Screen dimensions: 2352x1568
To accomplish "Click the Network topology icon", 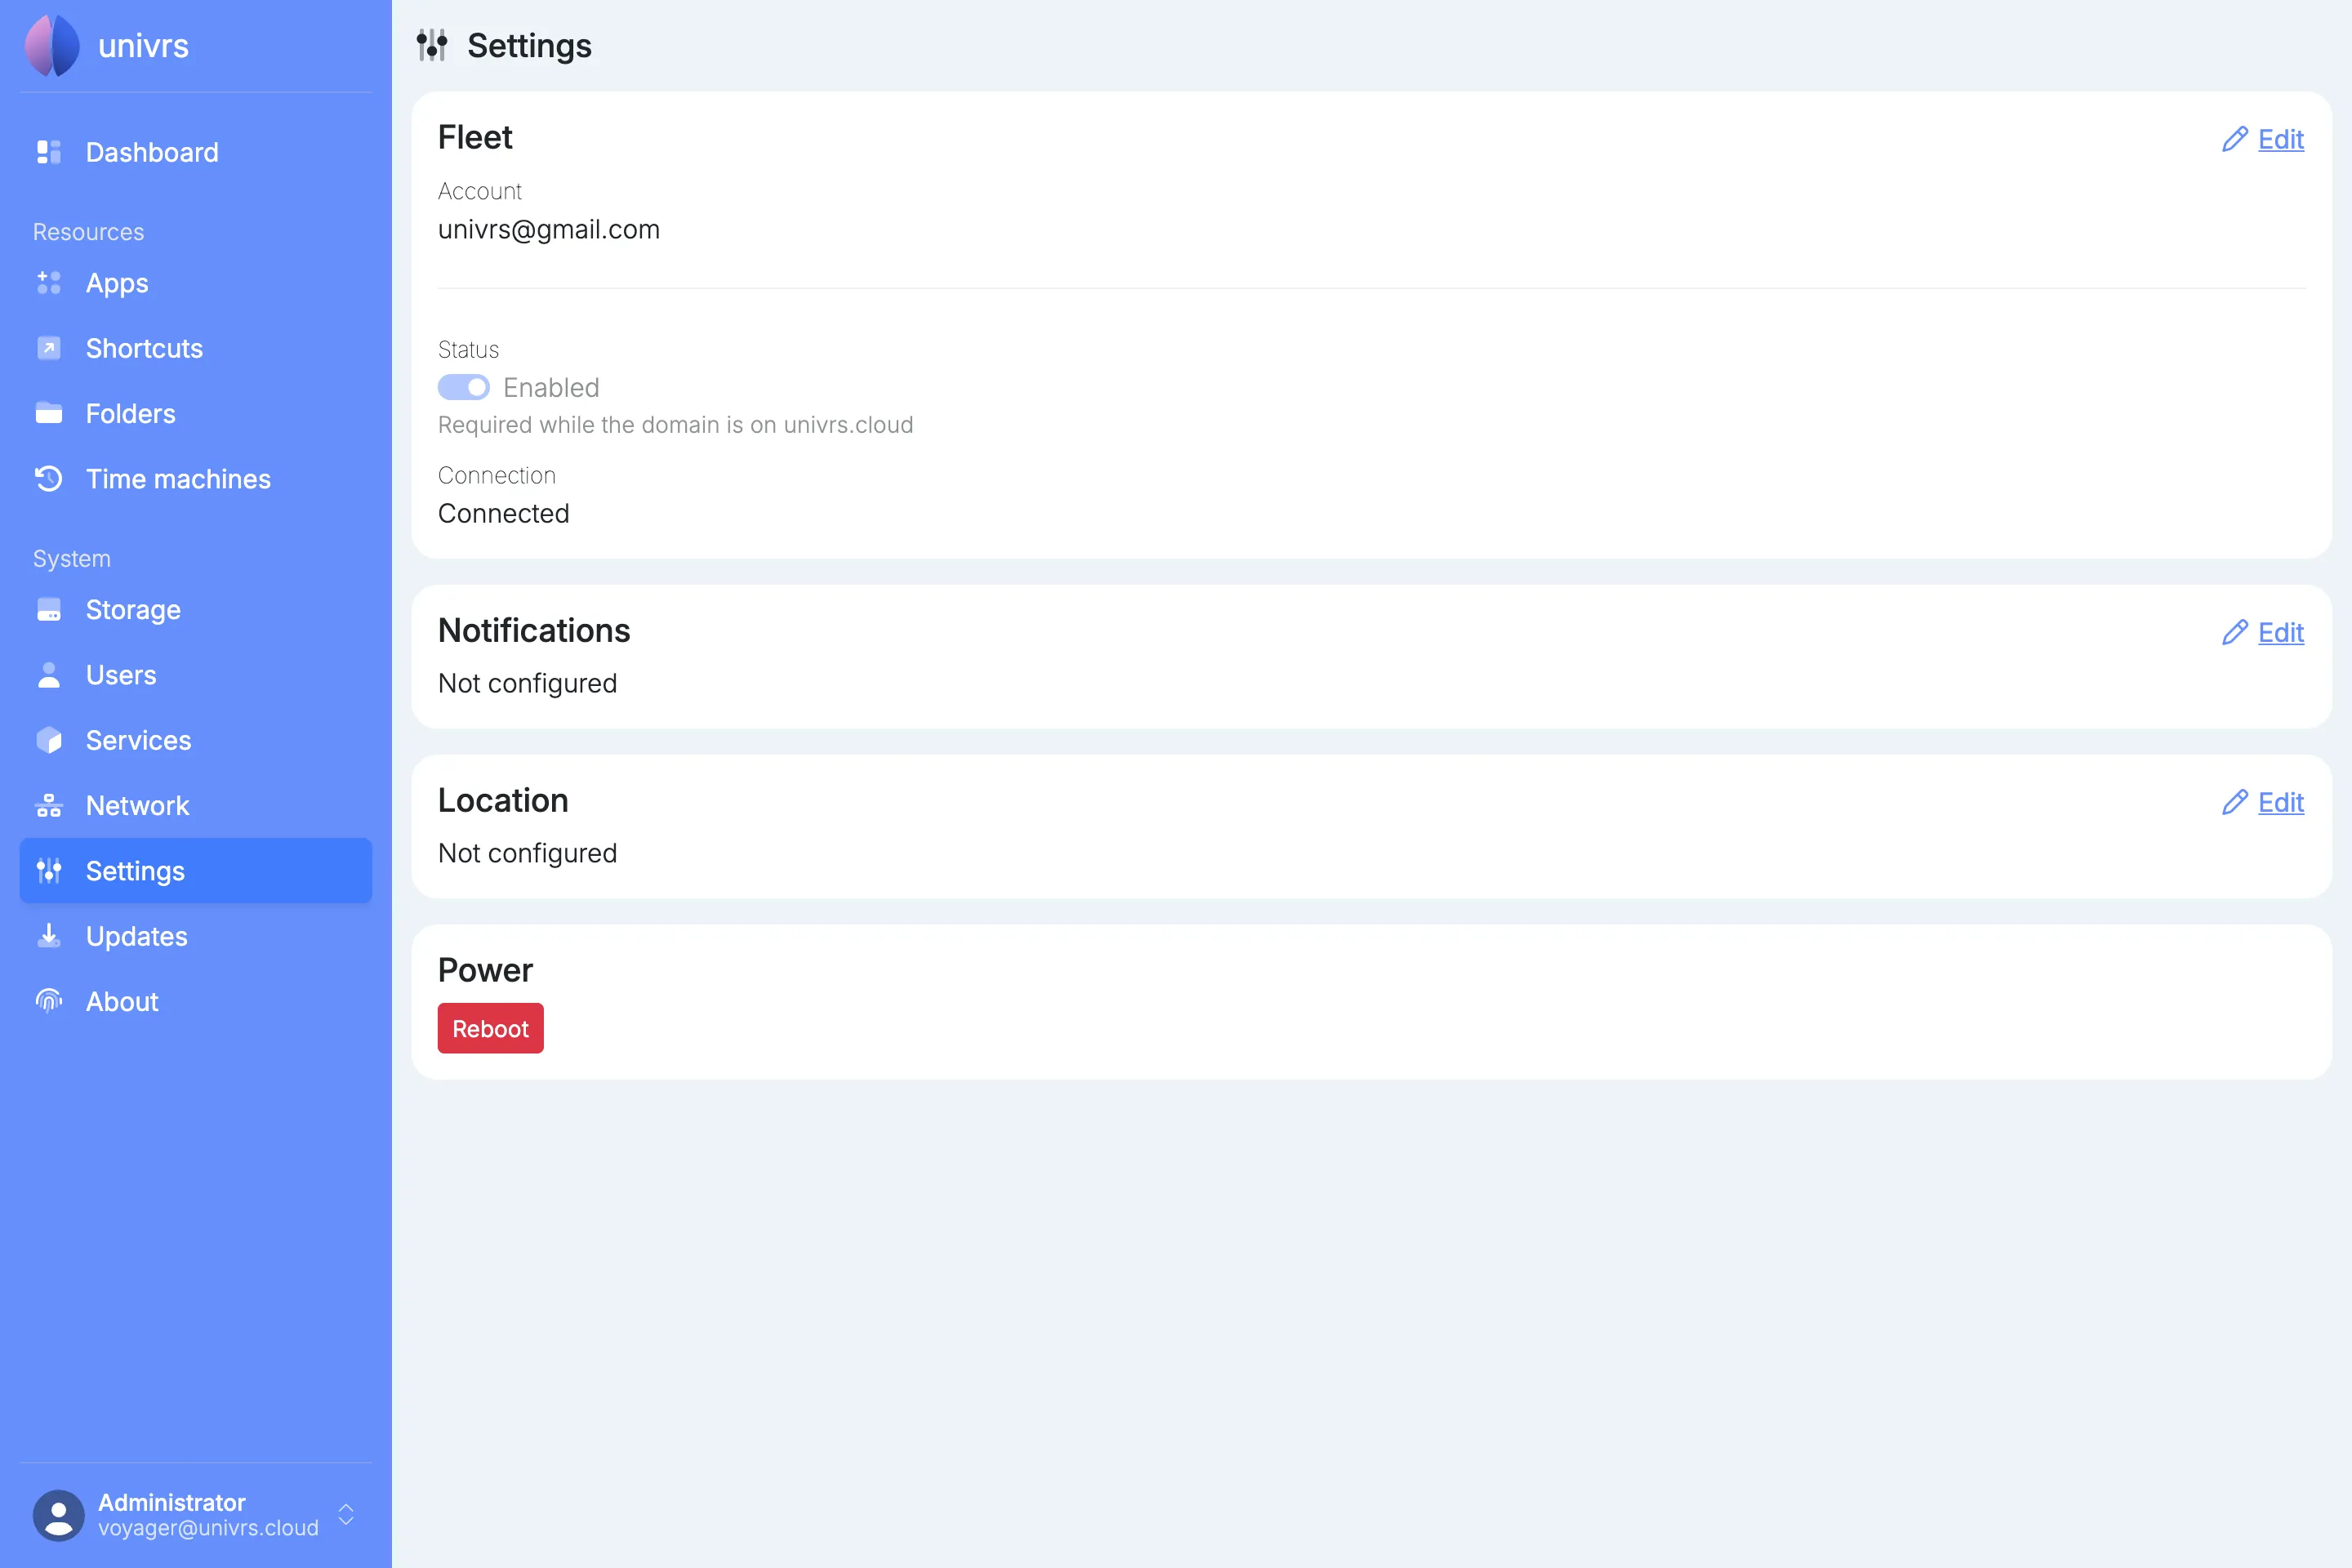I will click(x=49, y=805).
